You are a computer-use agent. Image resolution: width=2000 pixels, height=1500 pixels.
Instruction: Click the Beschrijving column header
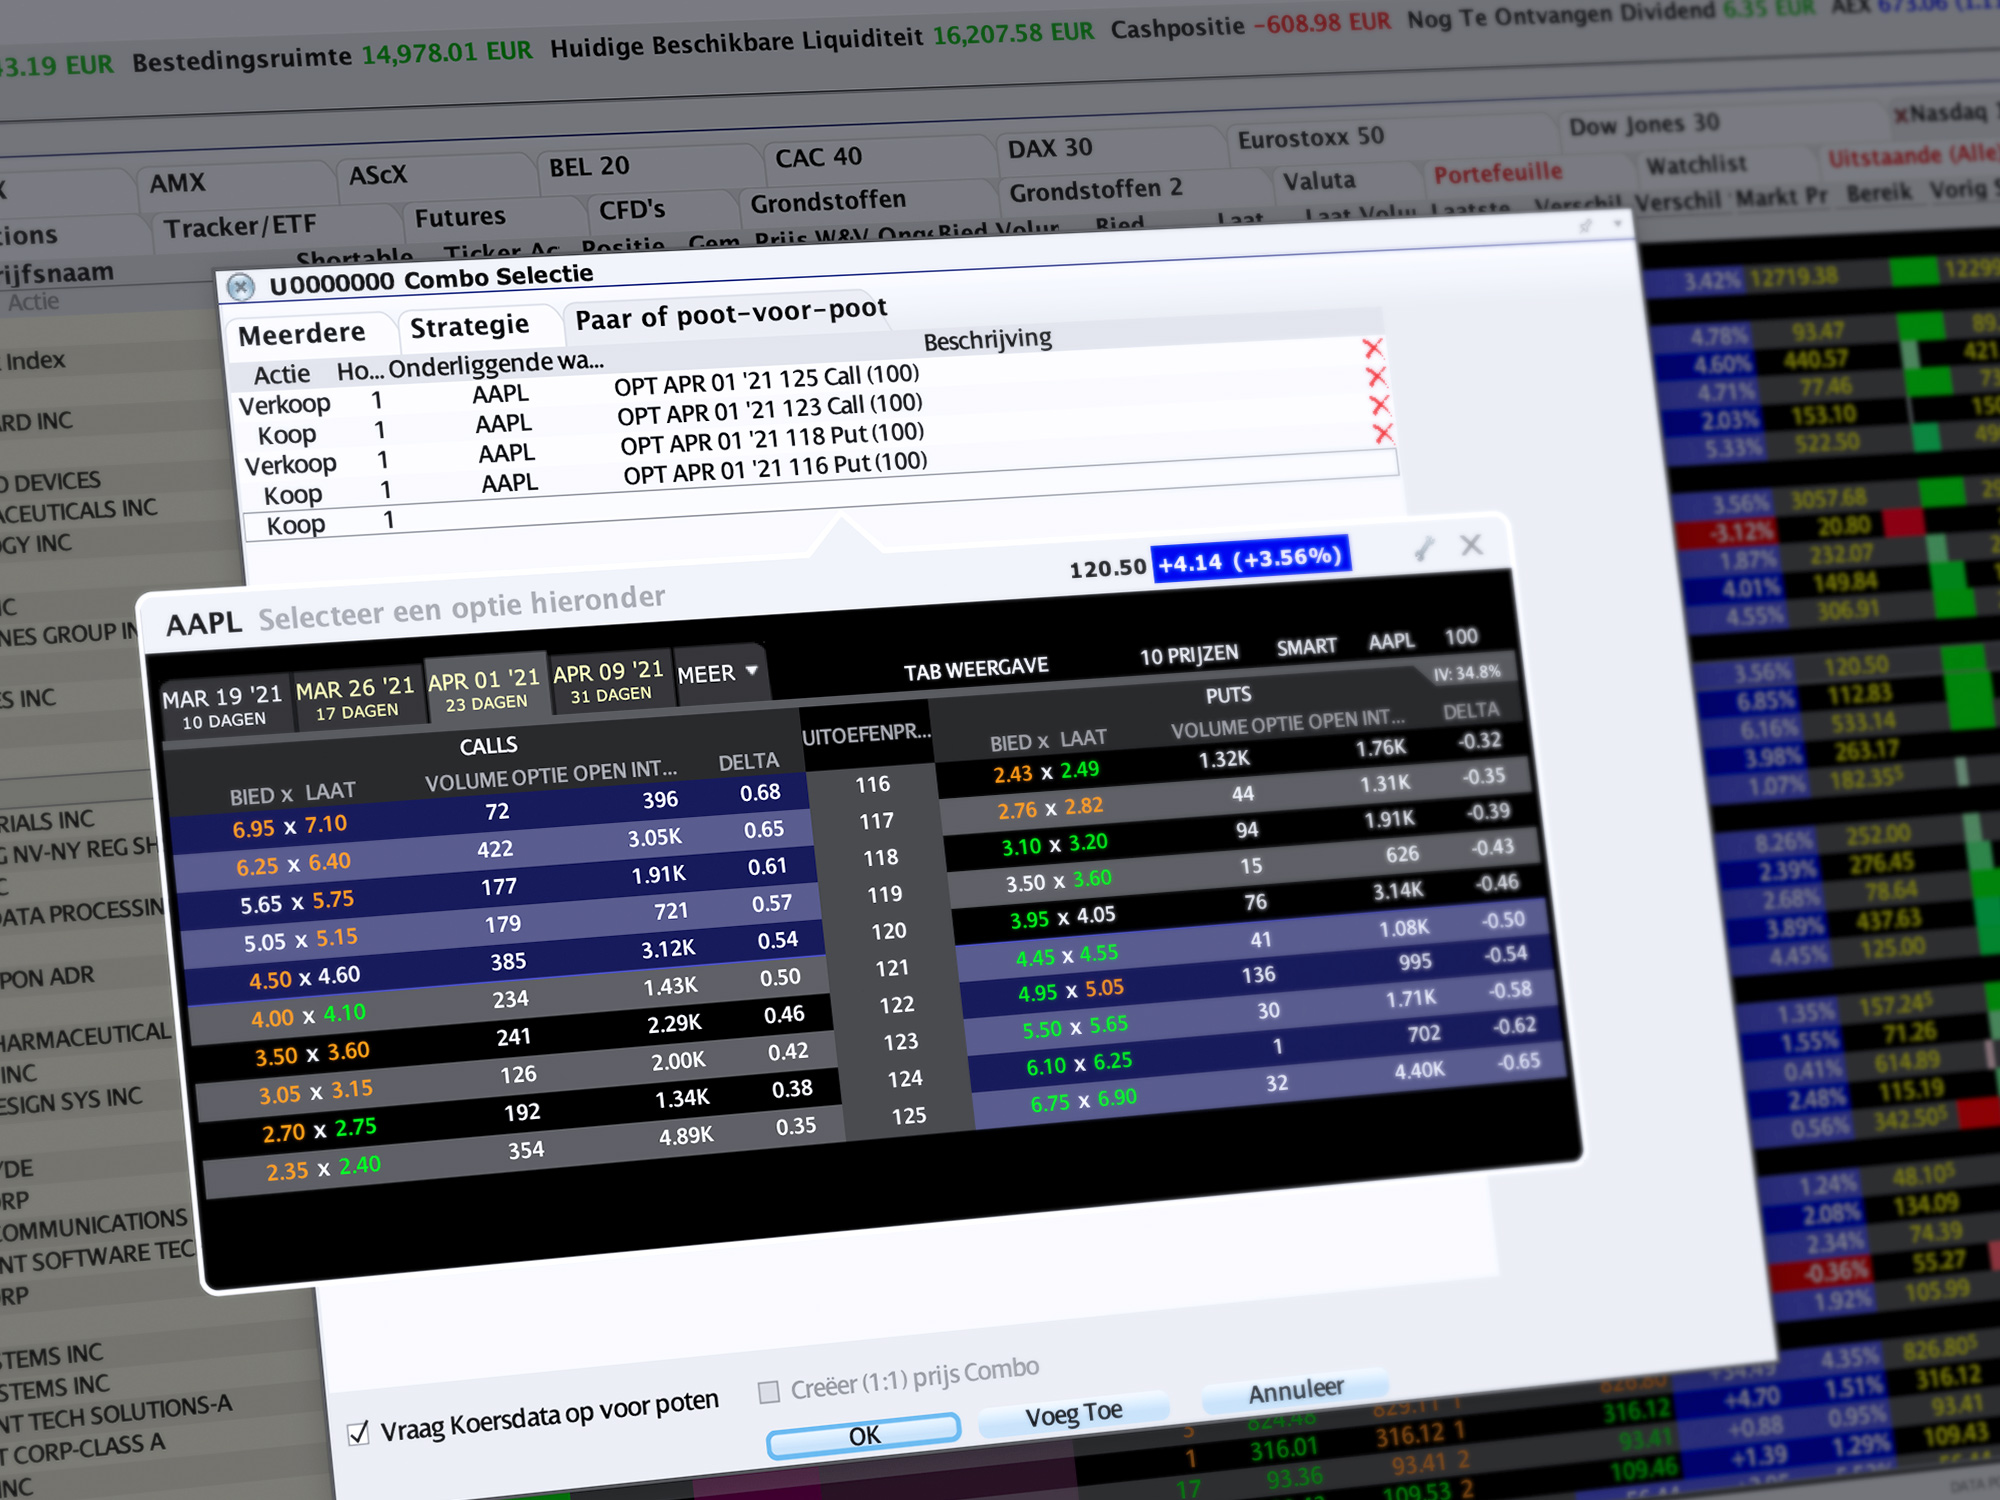tap(987, 341)
